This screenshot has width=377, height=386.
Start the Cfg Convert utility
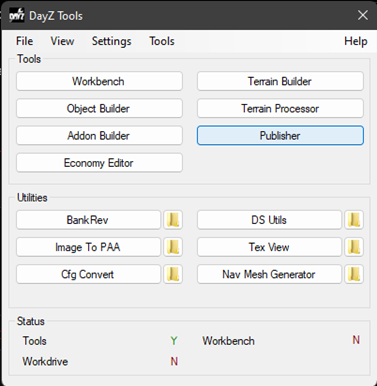point(89,274)
